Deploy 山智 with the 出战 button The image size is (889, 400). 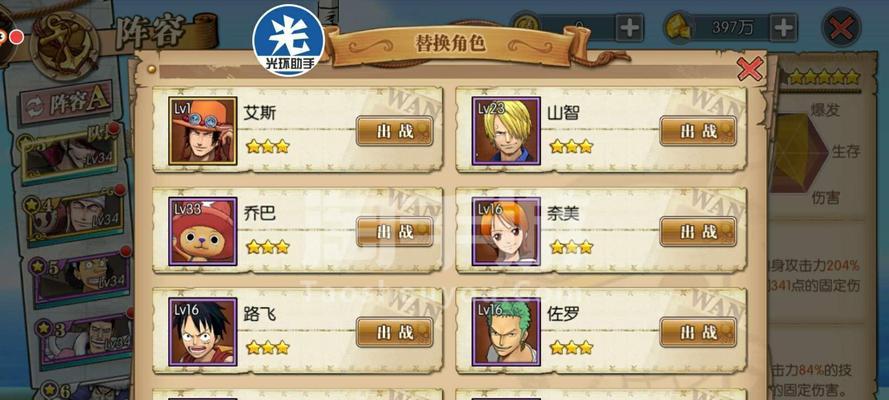pos(698,131)
